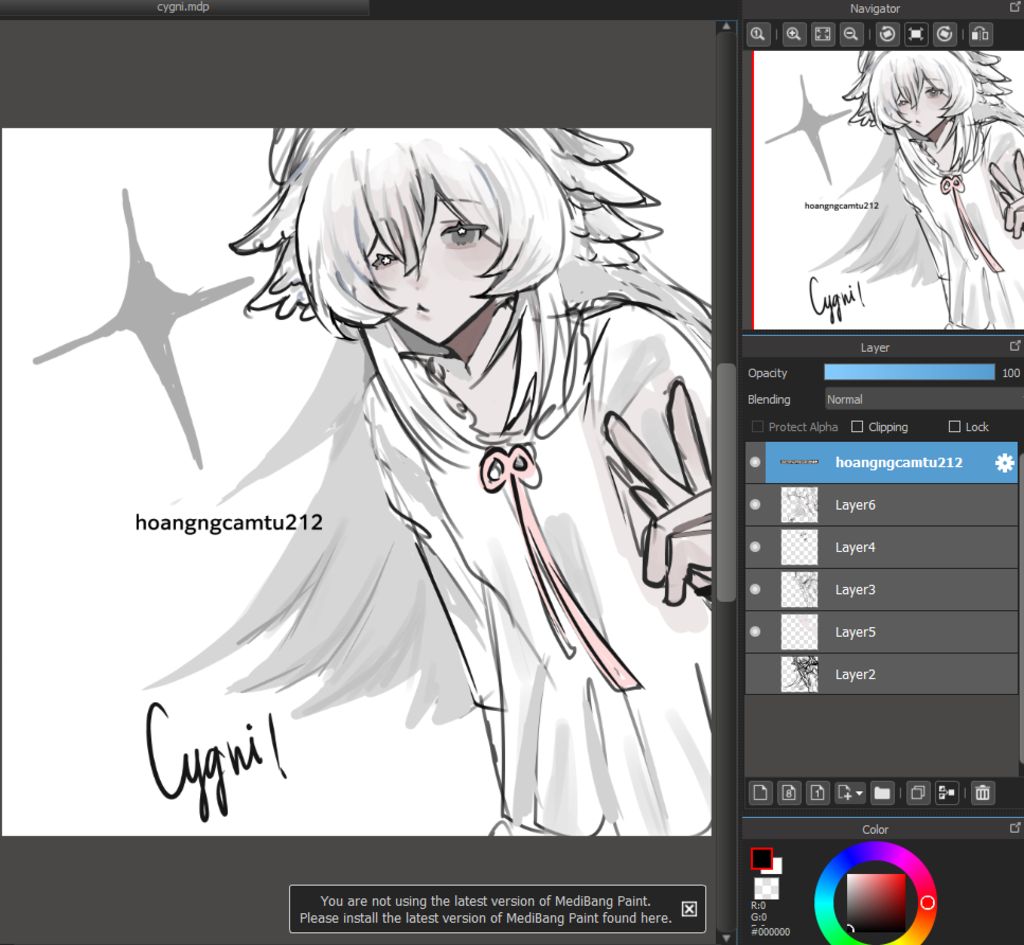Click the #000000 hex color value

coord(771,932)
